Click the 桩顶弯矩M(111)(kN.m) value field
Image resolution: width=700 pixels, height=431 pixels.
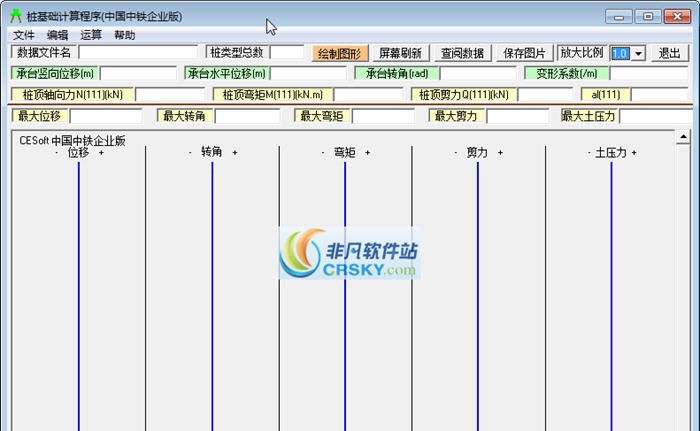(368, 94)
